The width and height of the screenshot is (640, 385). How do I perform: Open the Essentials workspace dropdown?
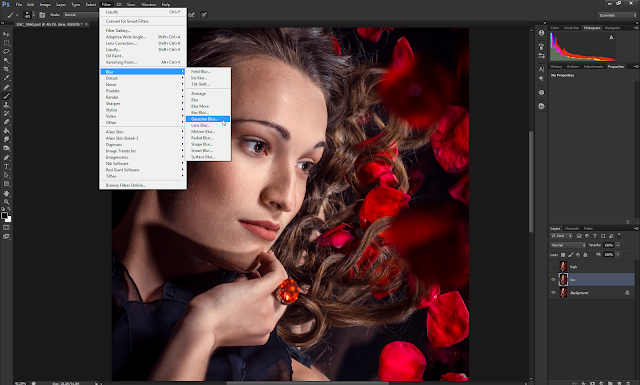[617, 15]
